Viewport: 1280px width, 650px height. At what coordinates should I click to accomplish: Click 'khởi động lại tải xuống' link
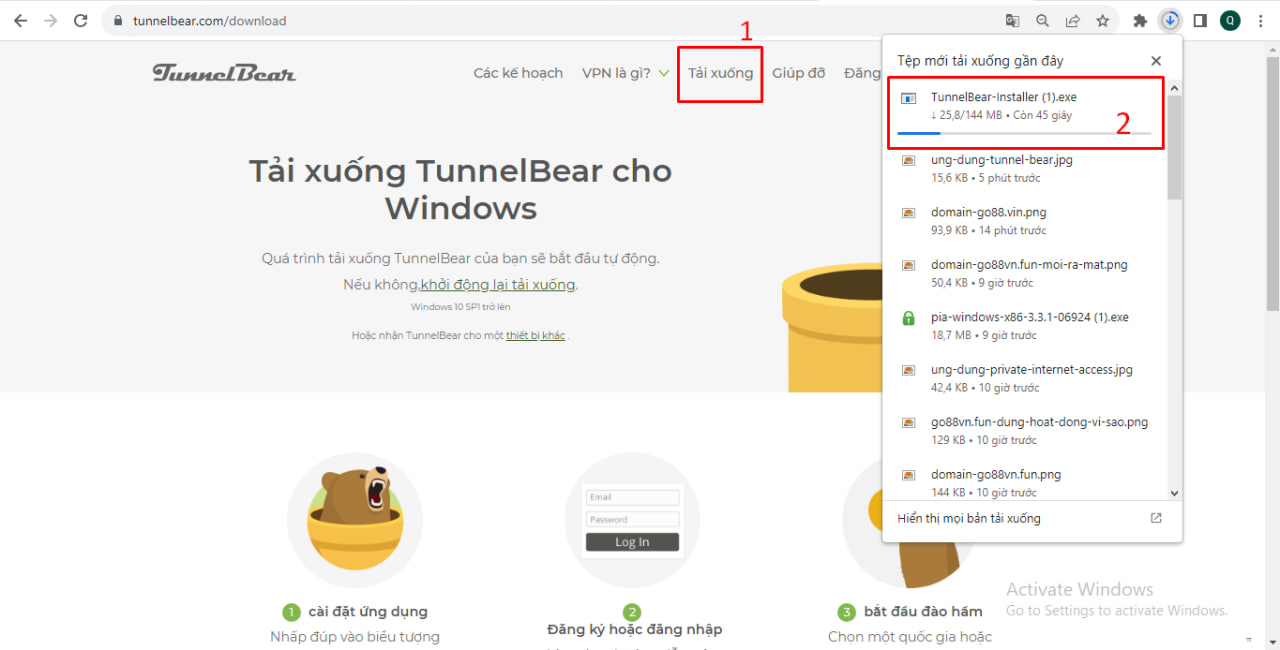[498, 285]
